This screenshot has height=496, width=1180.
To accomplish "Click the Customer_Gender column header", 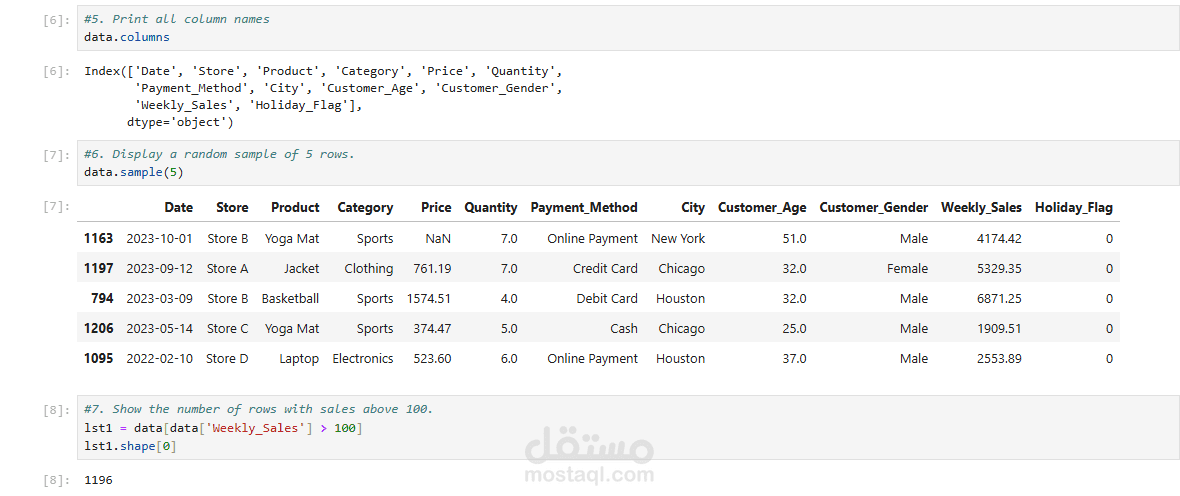I will 873,208.
